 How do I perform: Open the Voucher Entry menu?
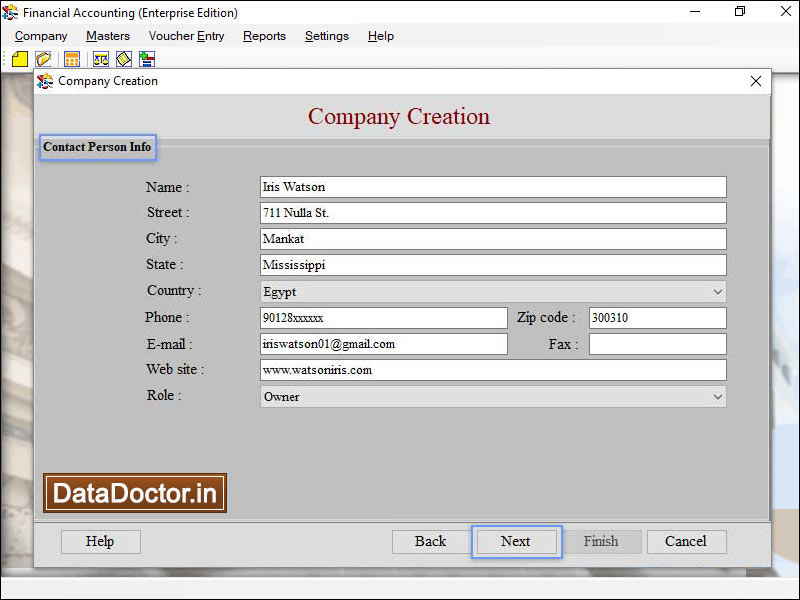click(186, 36)
